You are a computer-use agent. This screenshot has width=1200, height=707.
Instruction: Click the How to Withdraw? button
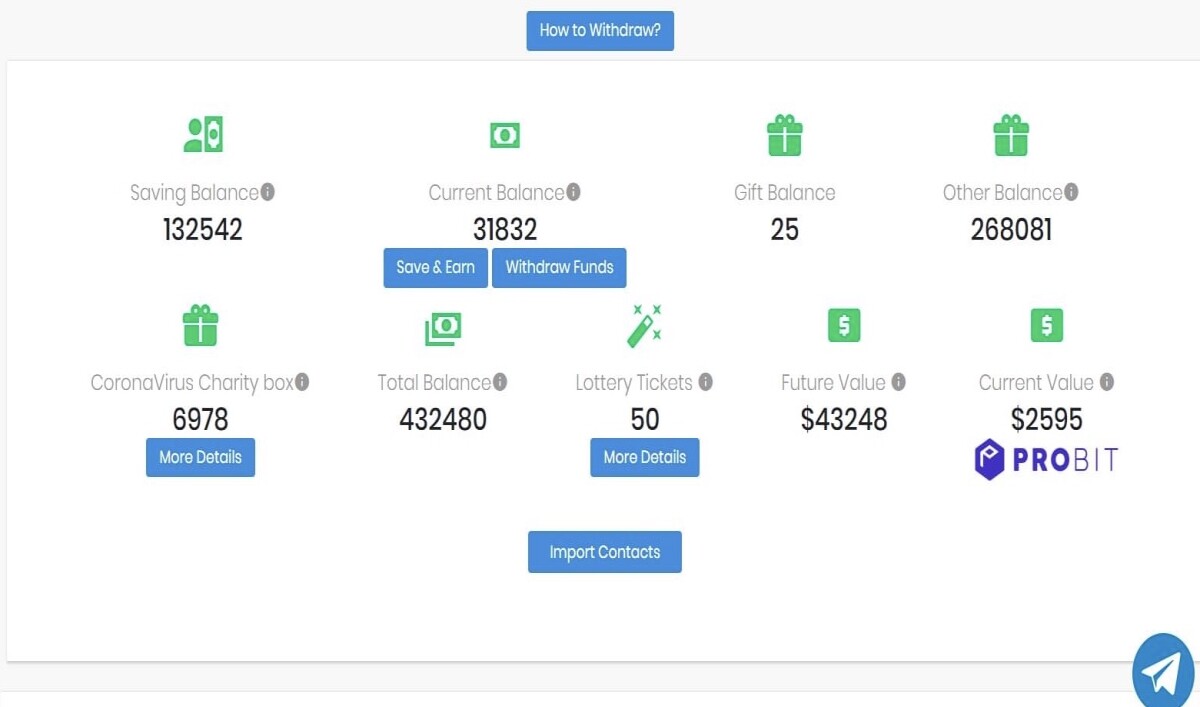tap(600, 31)
